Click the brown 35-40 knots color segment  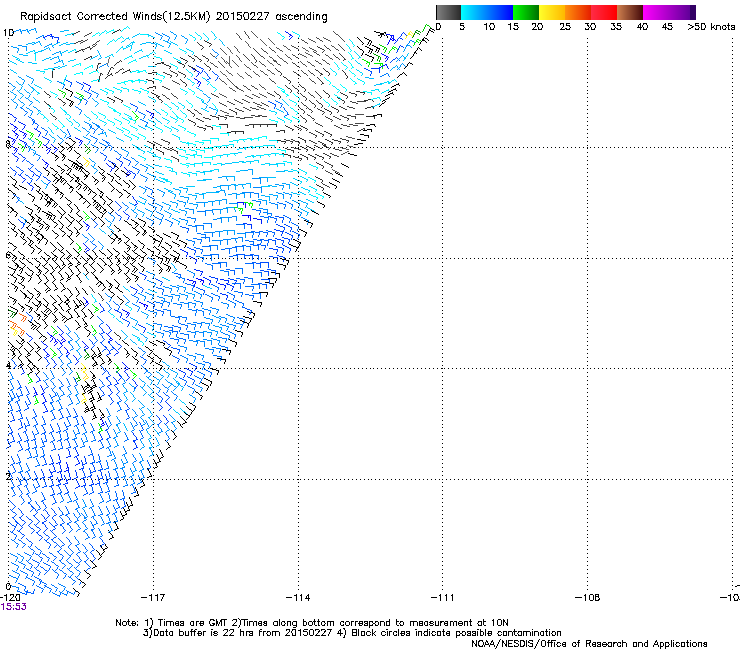click(x=630, y=12)
